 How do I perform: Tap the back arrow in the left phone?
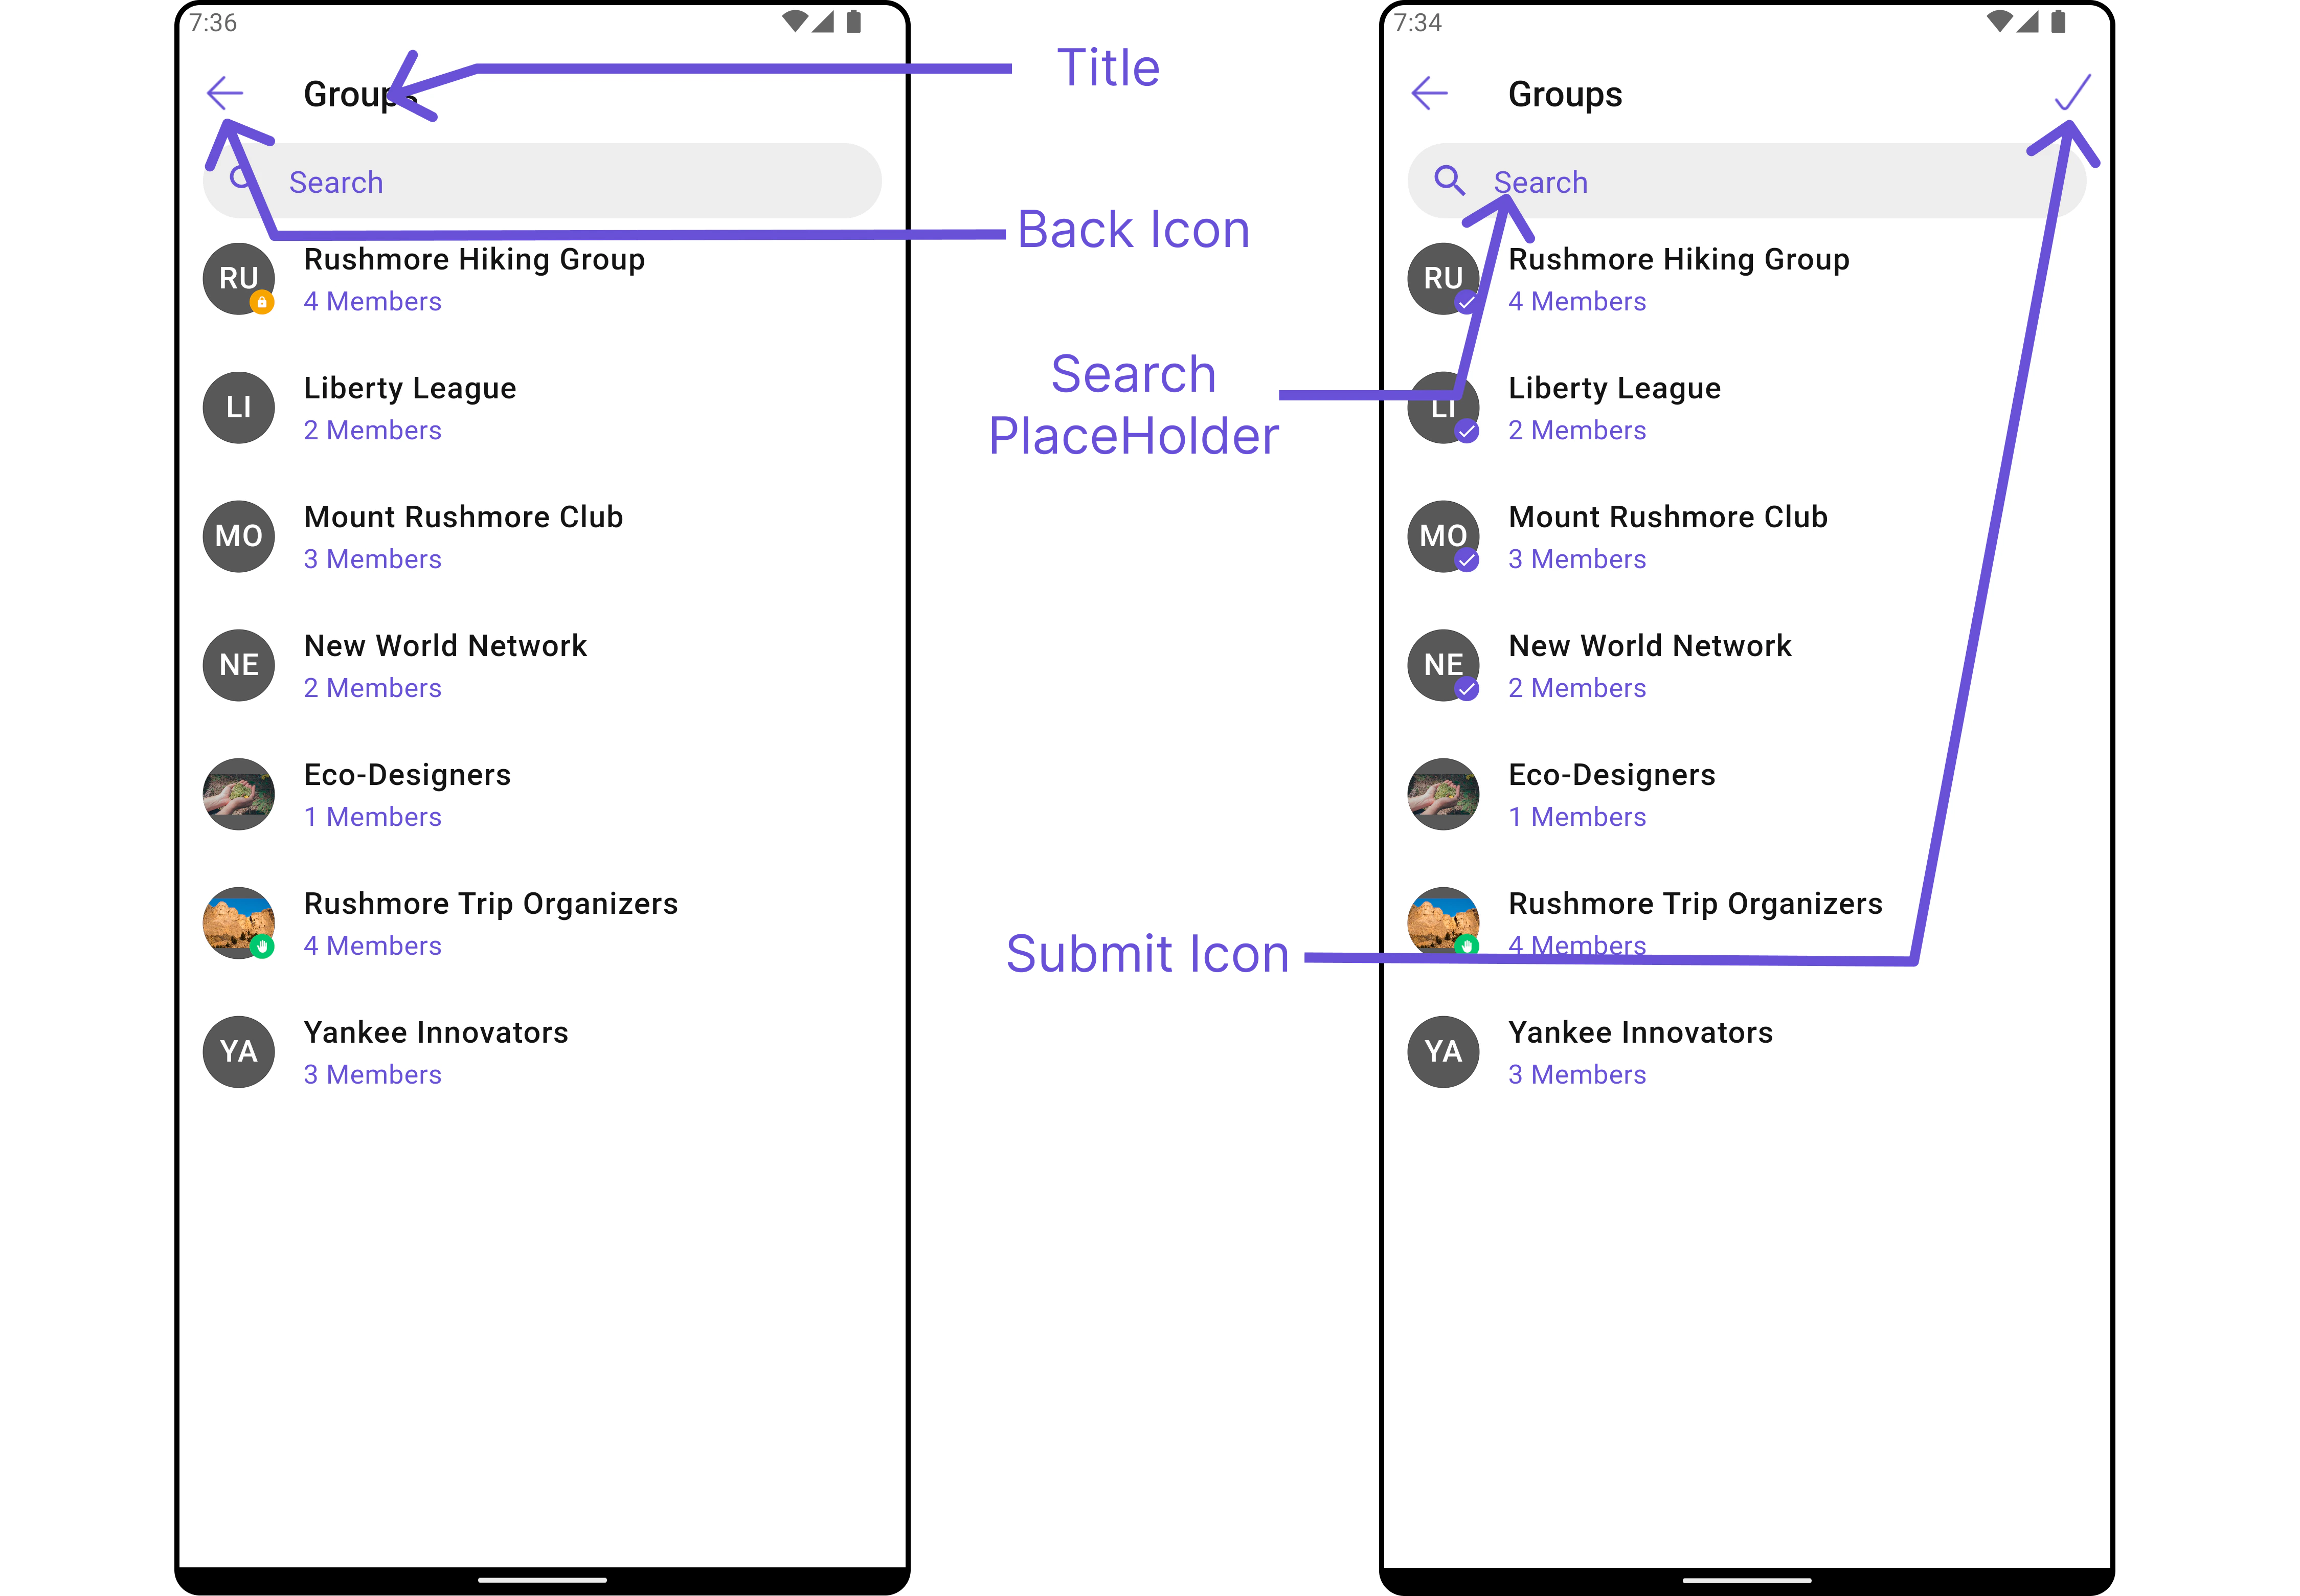(225, 94)
